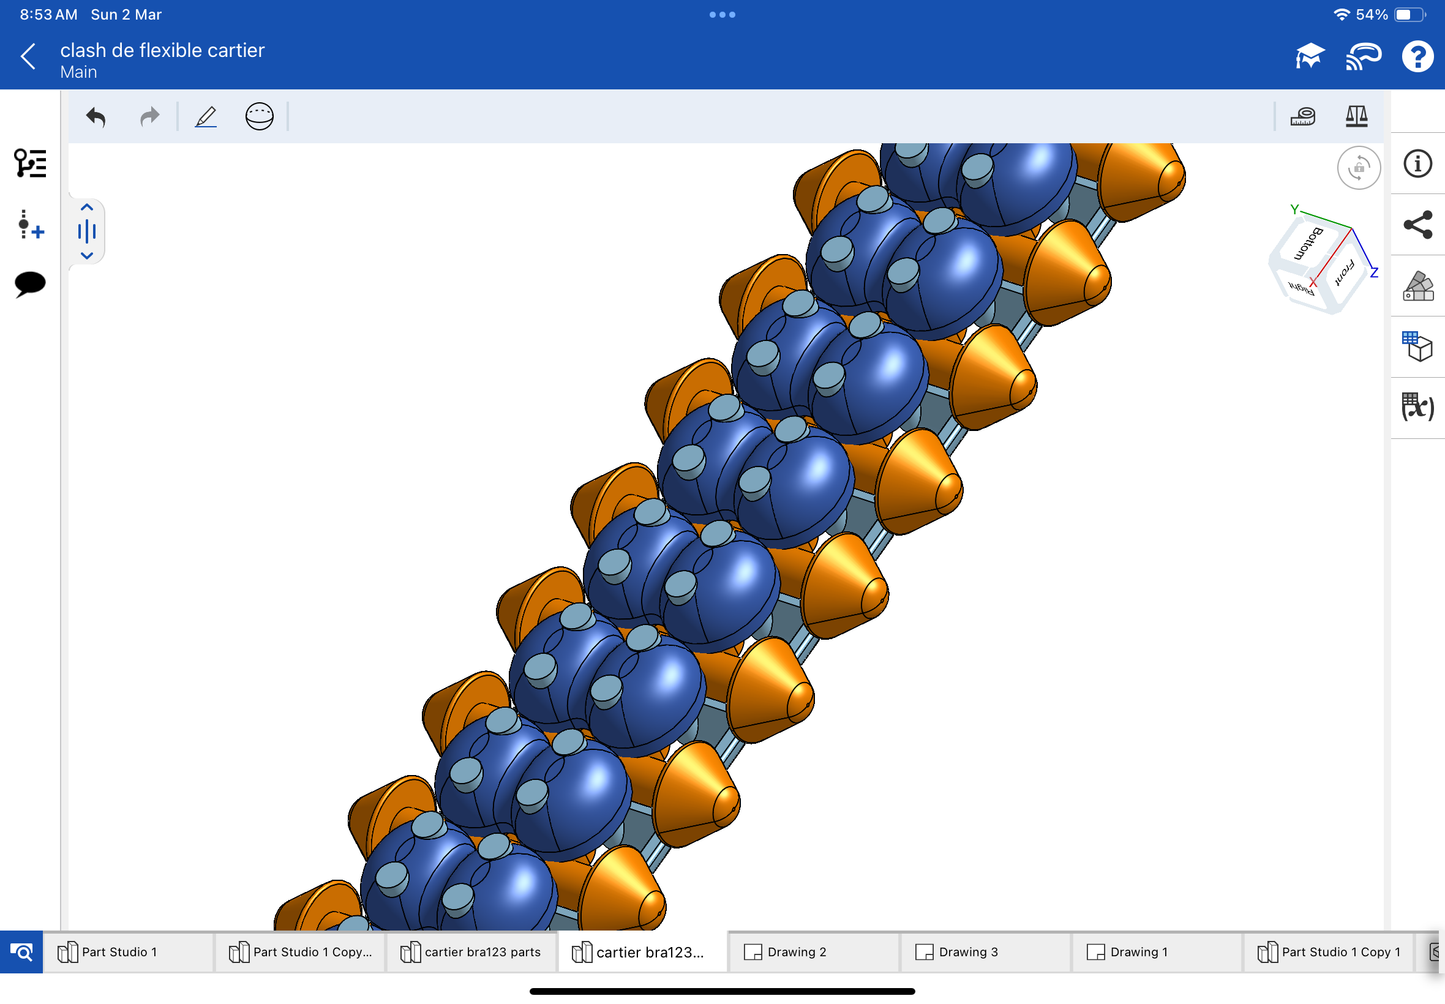This screenshot has height=1004, width=1445.
Task: Click the edit pencil tool
Action: pyautogui.click(x=206, y=117)
